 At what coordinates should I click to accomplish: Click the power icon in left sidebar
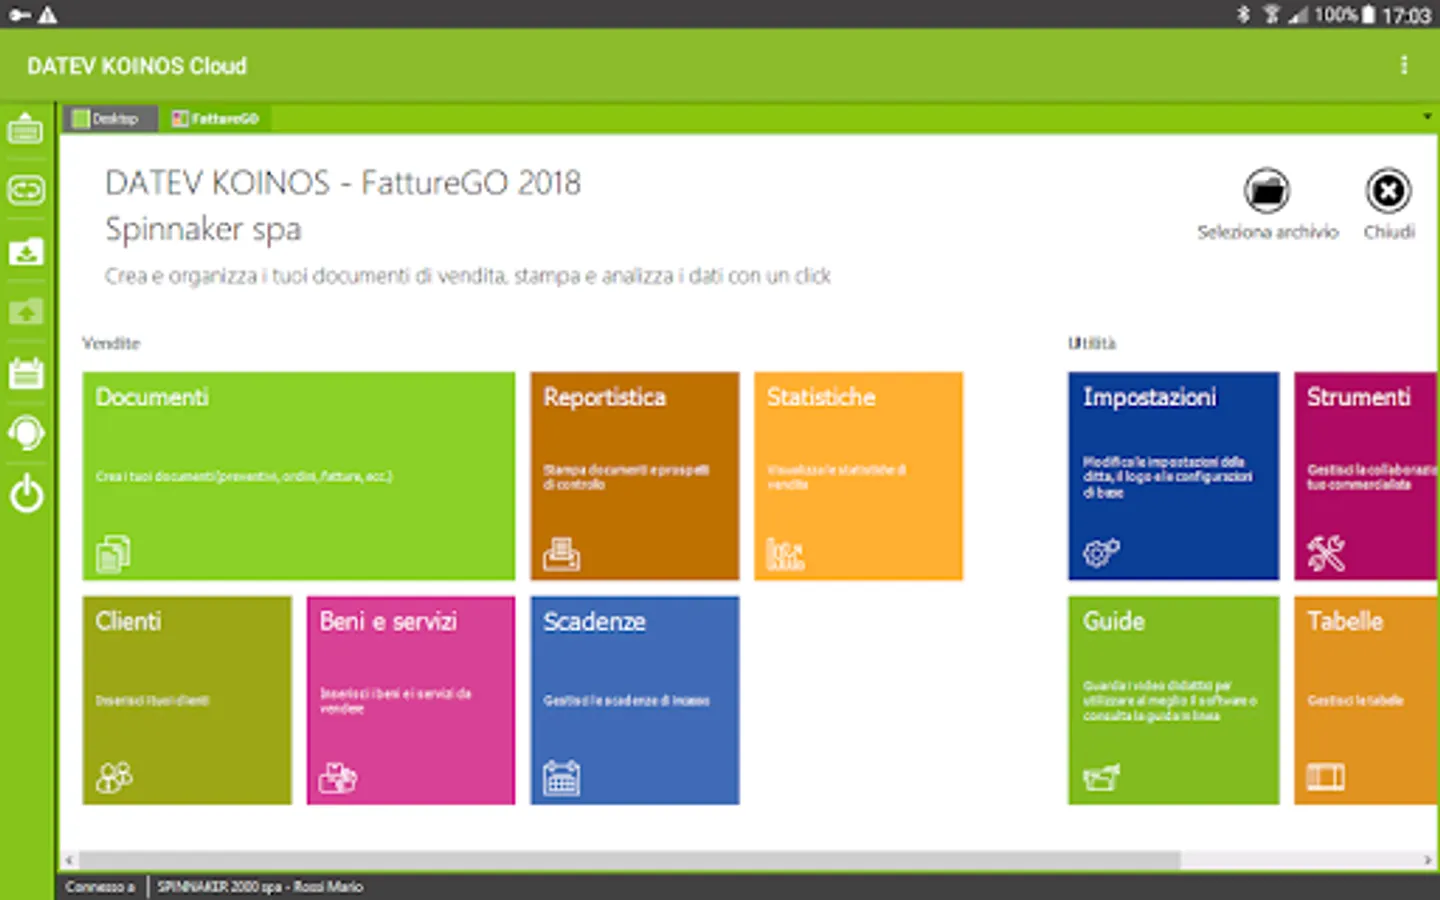tap(26, 495)
